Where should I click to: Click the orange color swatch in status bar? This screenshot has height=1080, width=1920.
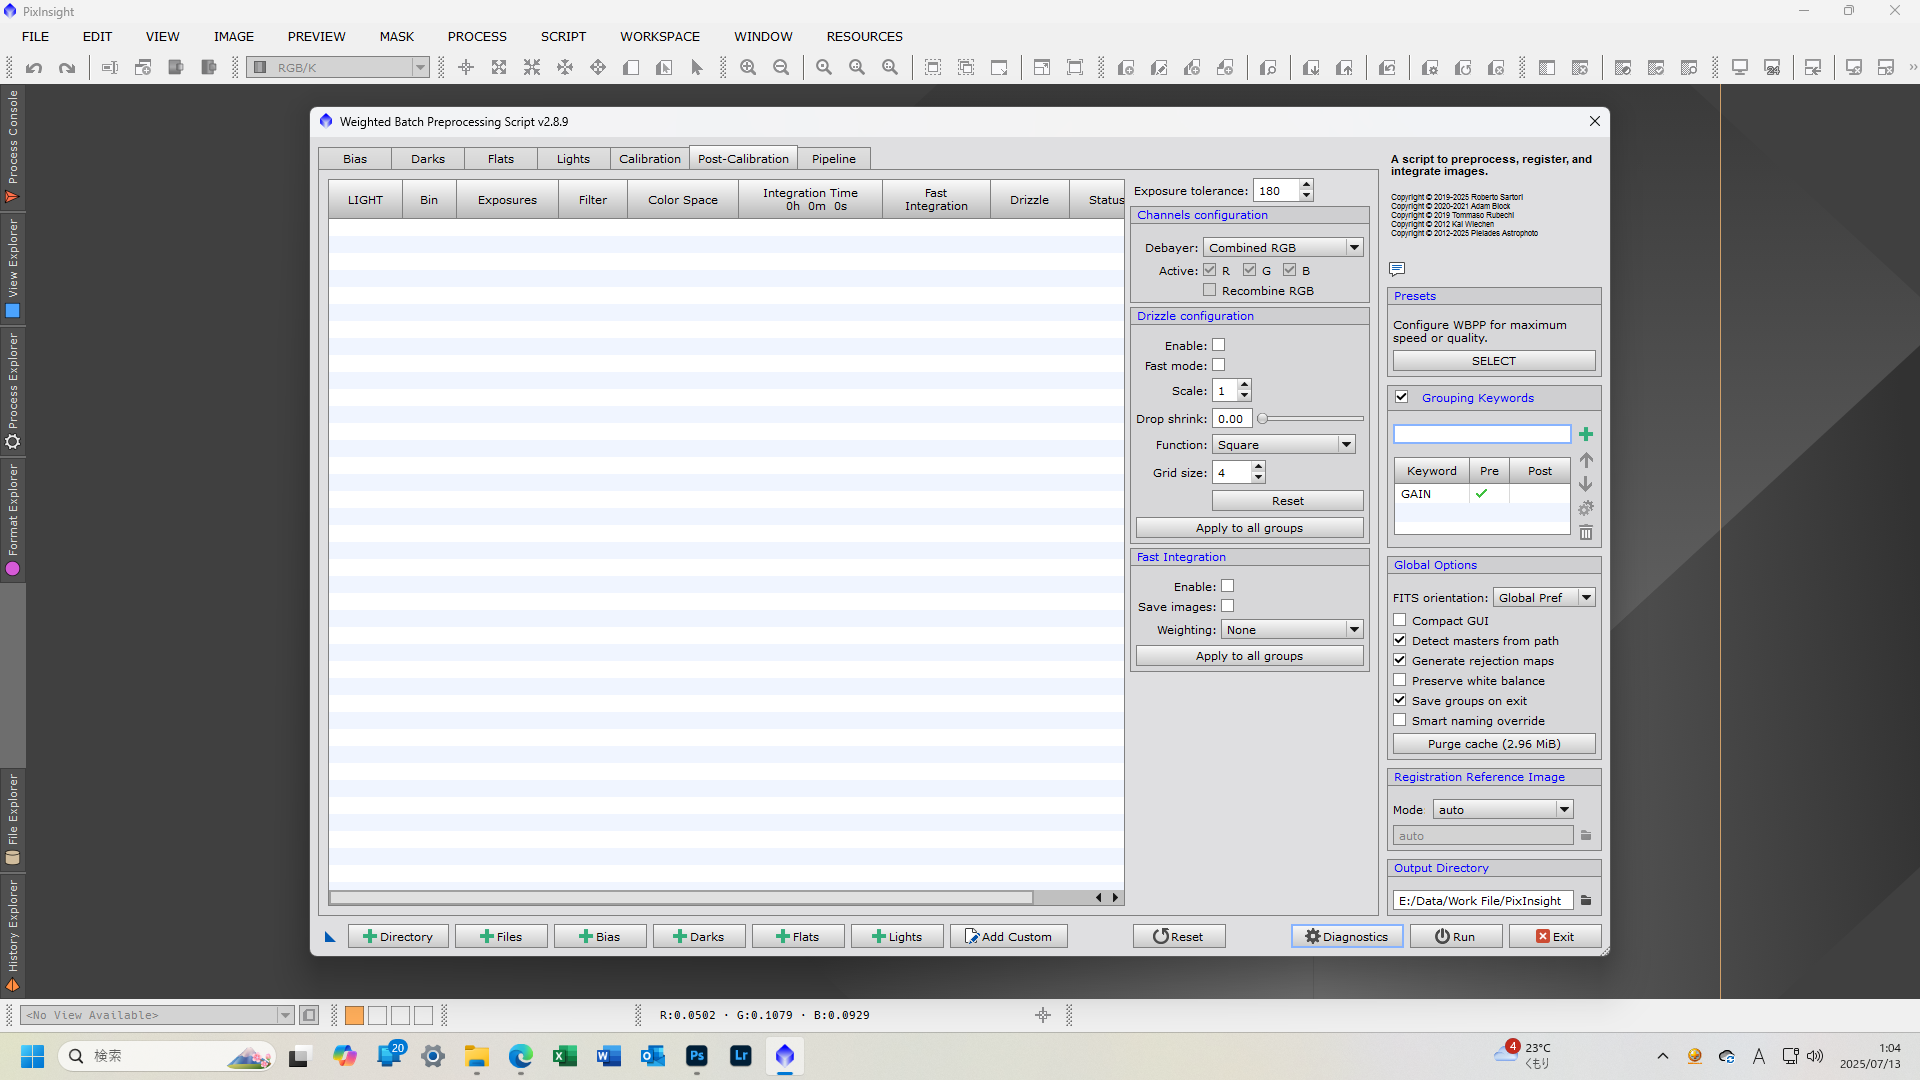[354, 1015]
